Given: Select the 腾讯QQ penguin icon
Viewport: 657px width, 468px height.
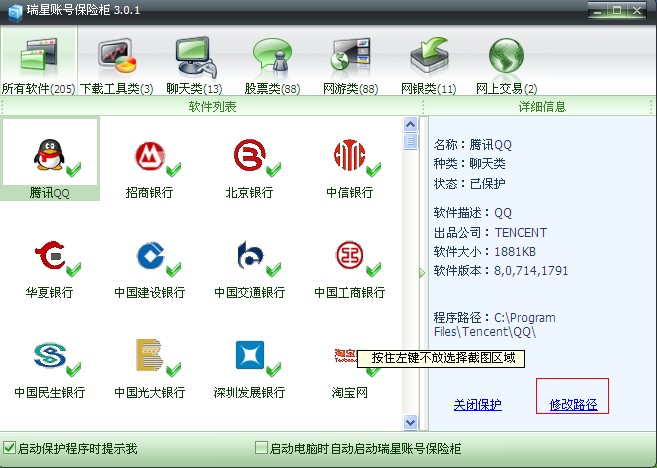Looking at the screenshot, I should (49, 154).
